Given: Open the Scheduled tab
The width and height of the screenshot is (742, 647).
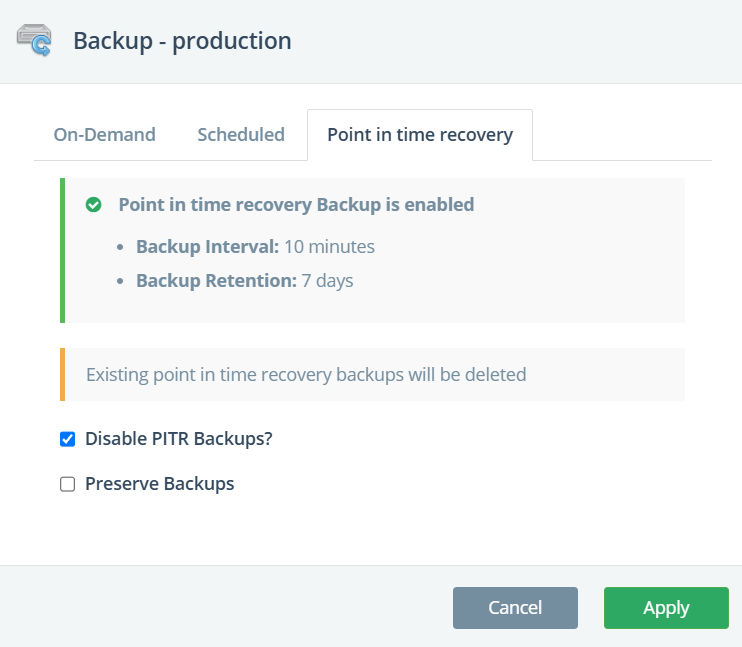Looking at the screenshot, I should click(x=241, y=135).
